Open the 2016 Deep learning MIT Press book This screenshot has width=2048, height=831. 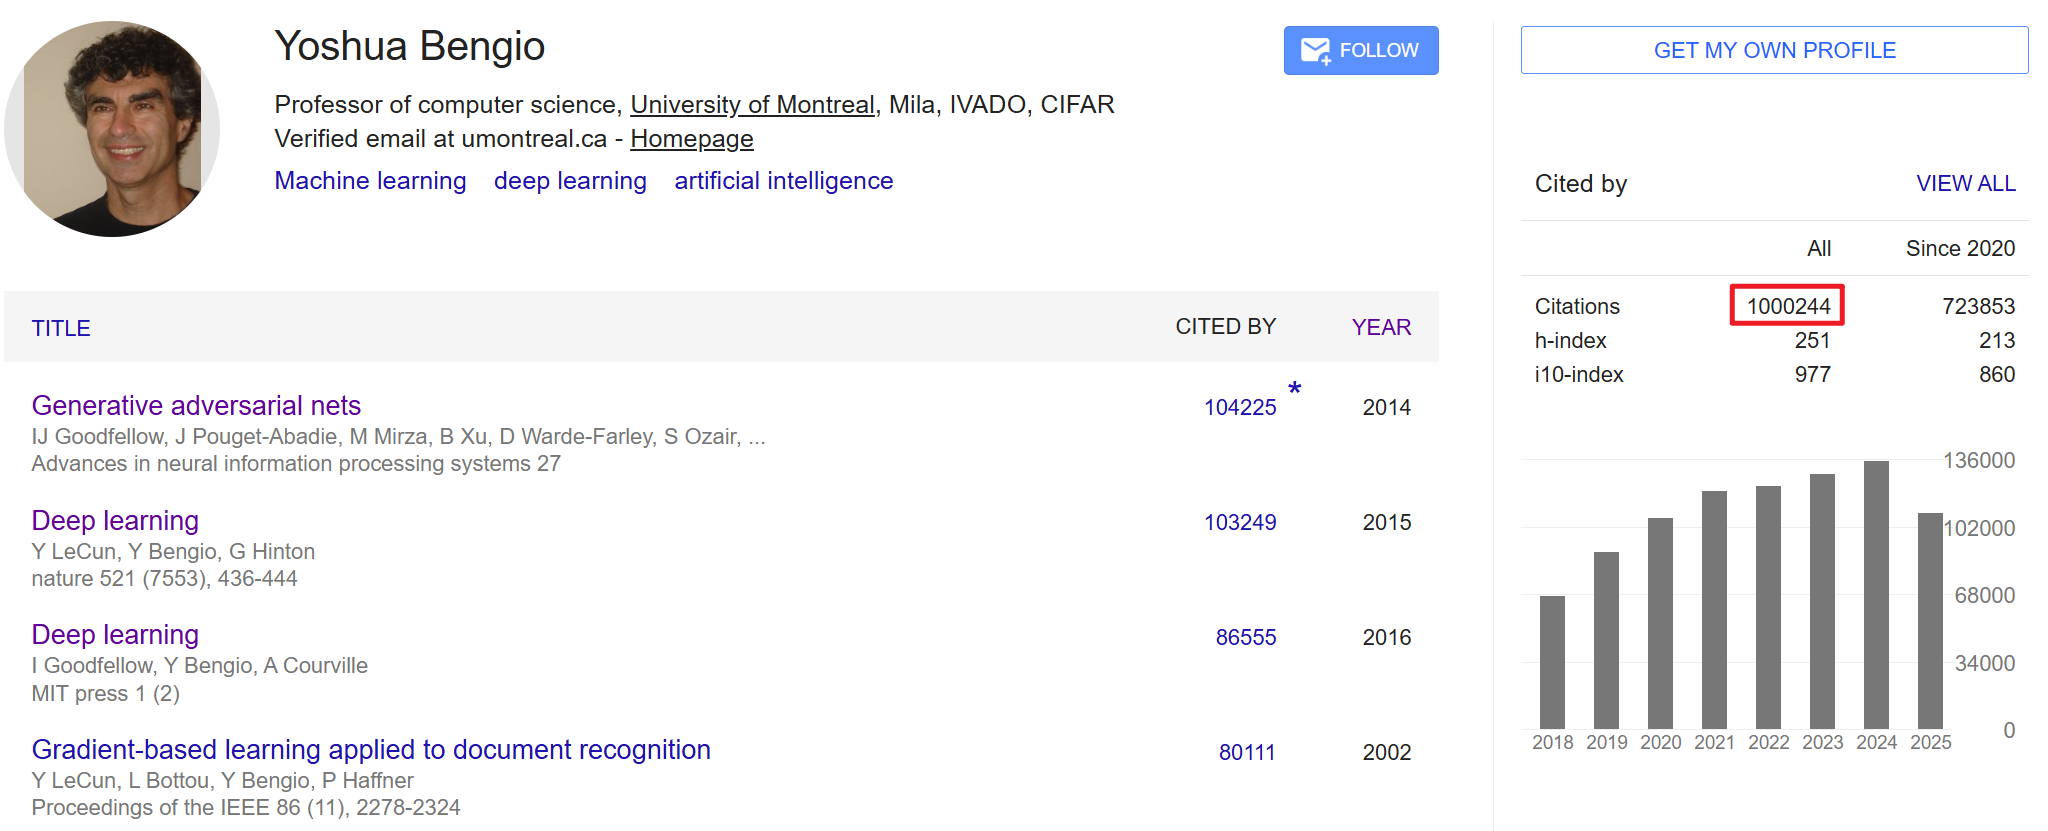115,635
